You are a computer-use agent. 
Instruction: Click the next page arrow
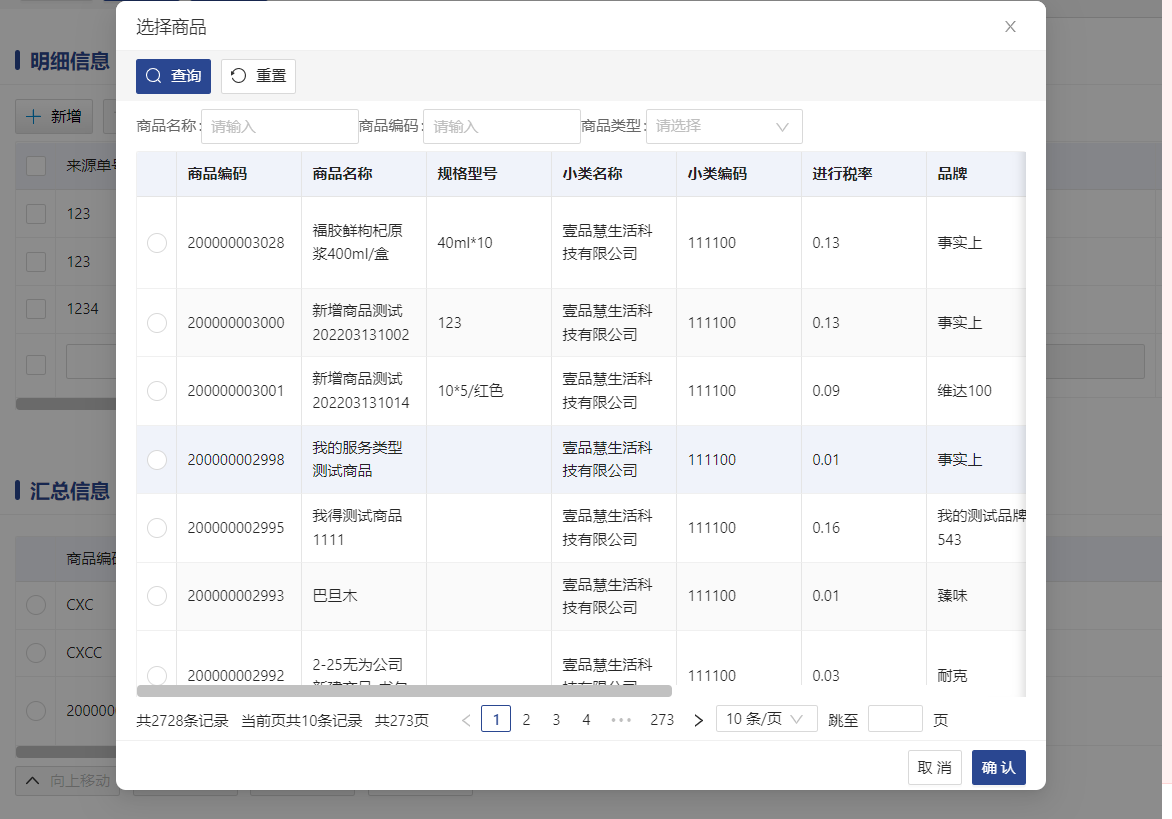click(x=698, y=720)
